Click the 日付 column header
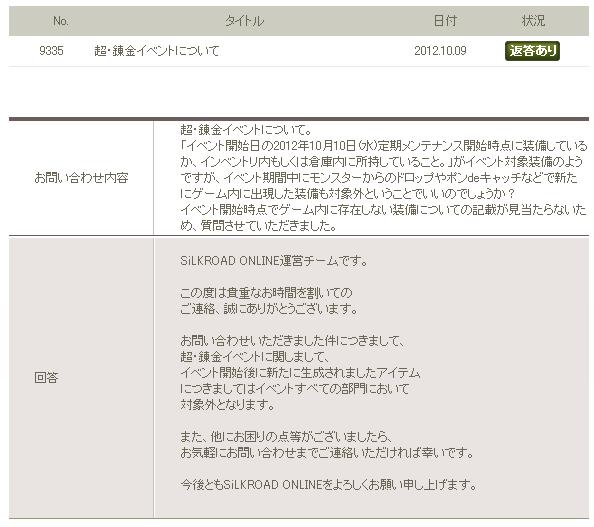Image resolution: width=594 pixels, height=527 pixels. (445, 21)
